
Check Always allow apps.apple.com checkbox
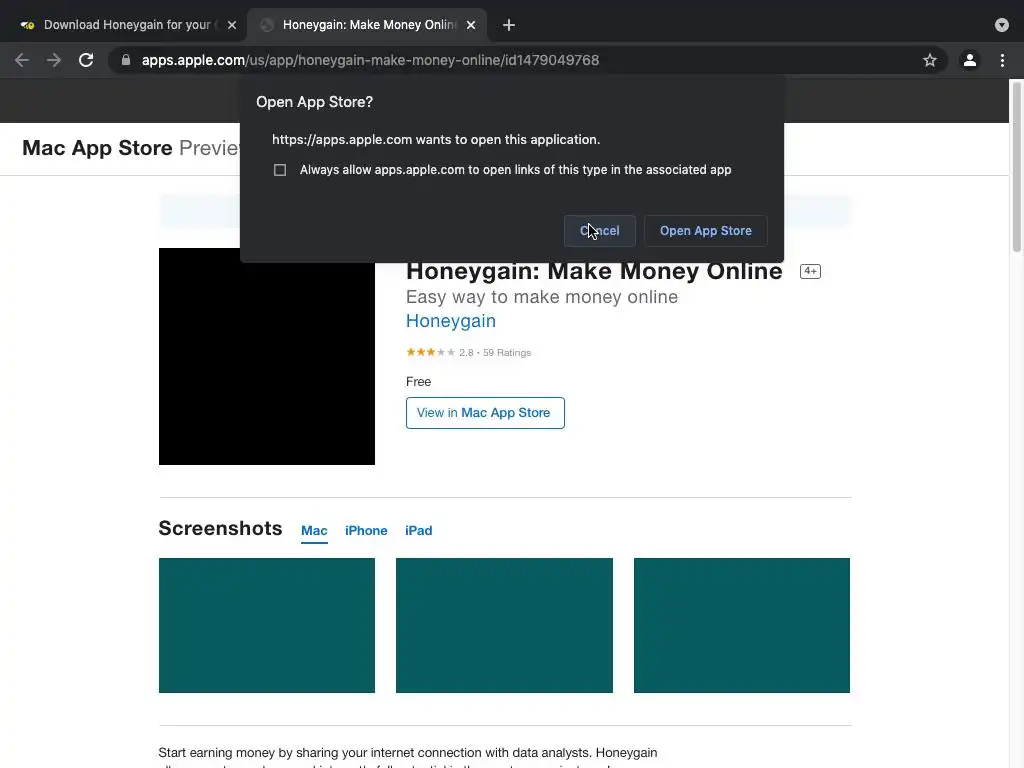point(280,170)
